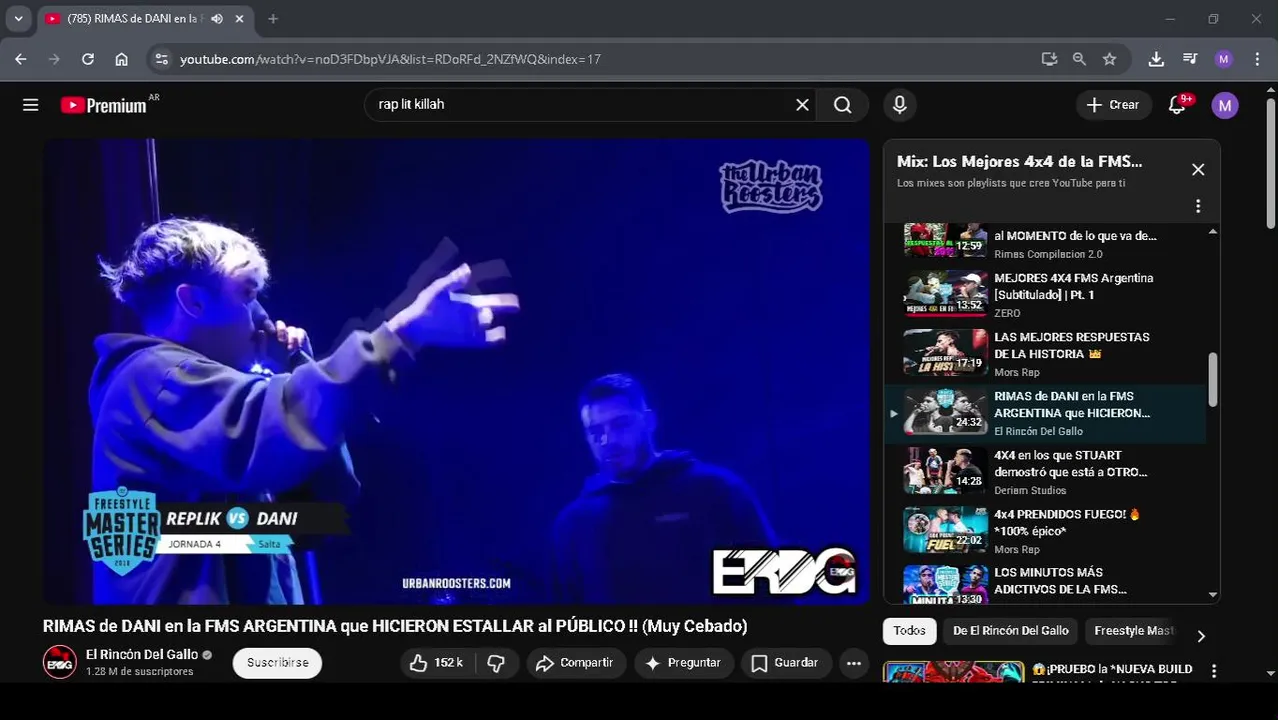Open more actions ellipsis below video
The height and width of the screenshot is (720, 1278).
(853, 663)
